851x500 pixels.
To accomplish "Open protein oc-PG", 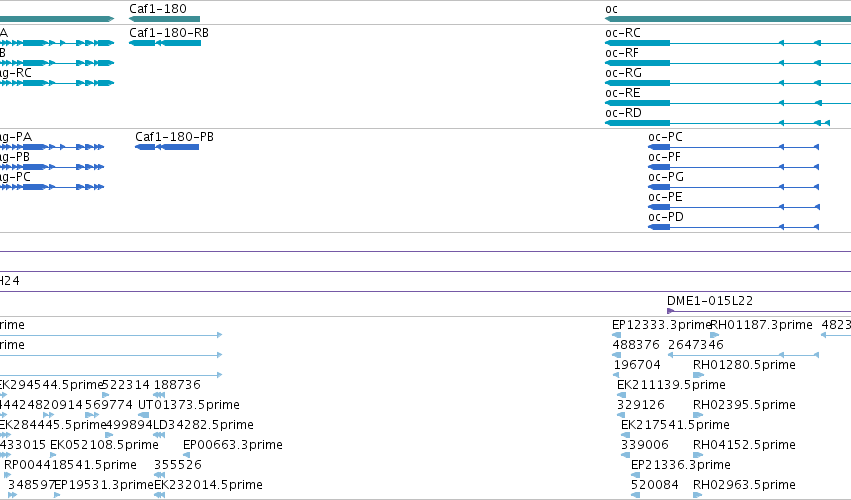I will tap(666, 177).
